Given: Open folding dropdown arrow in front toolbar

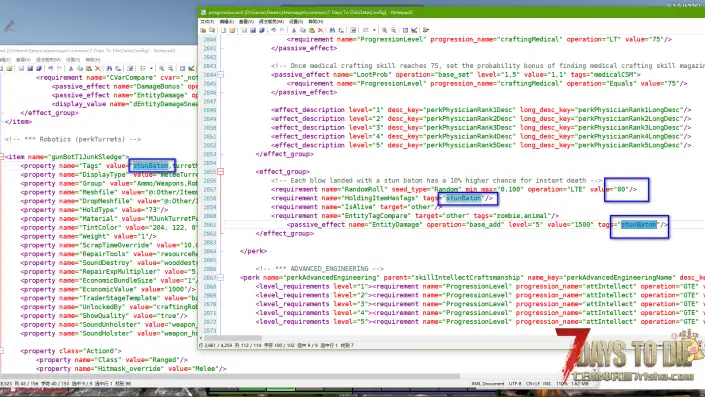Looking at the screenshot, I should click(x=375, y=30).
